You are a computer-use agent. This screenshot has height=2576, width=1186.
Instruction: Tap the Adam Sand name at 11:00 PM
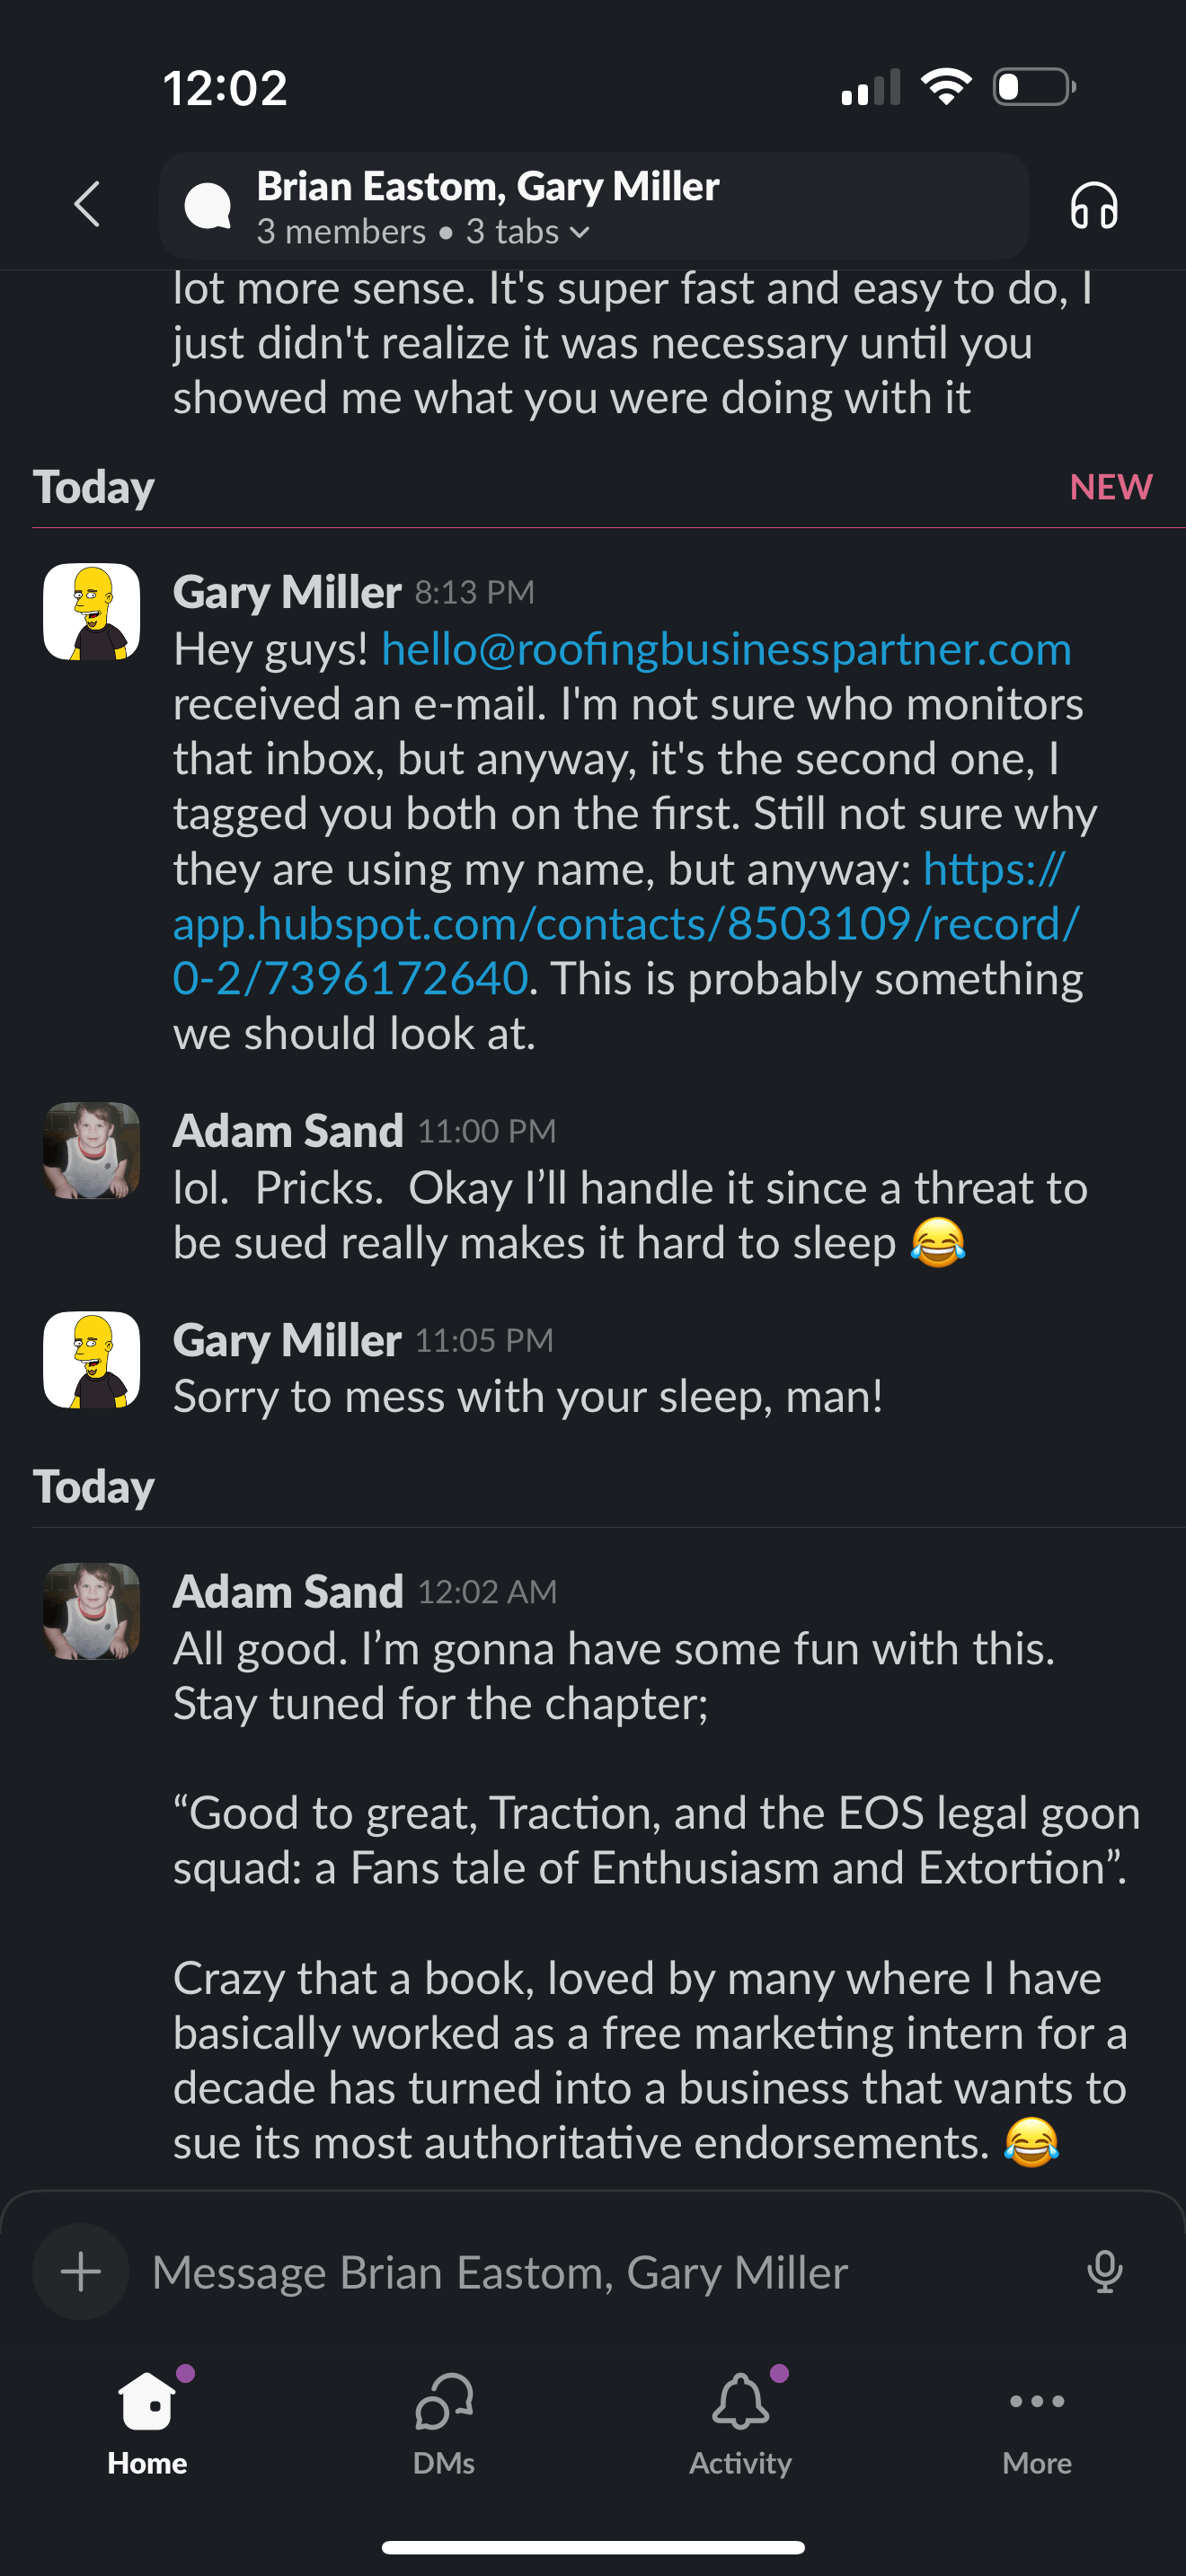pos(288,1131)
